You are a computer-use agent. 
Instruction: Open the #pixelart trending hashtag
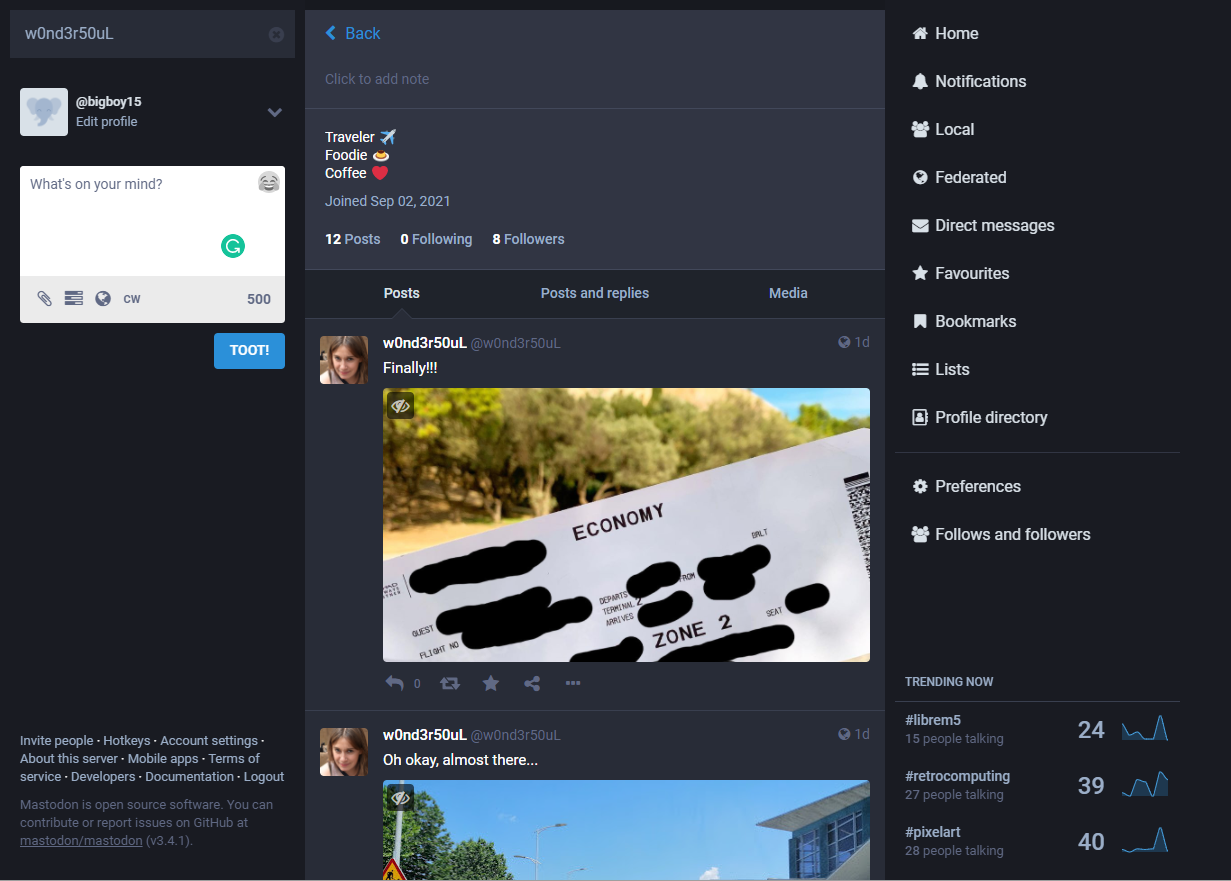pyautogui.click(x=933, y=832)
